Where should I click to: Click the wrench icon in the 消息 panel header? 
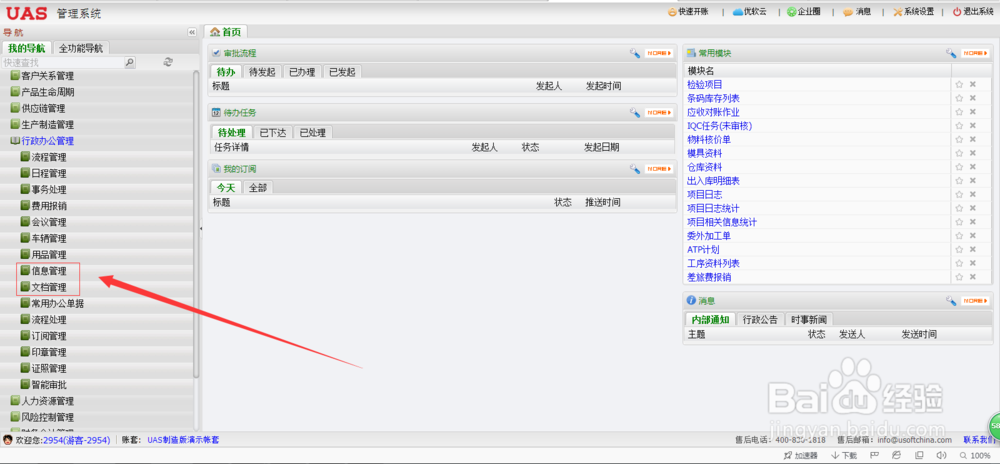[951, 300]
